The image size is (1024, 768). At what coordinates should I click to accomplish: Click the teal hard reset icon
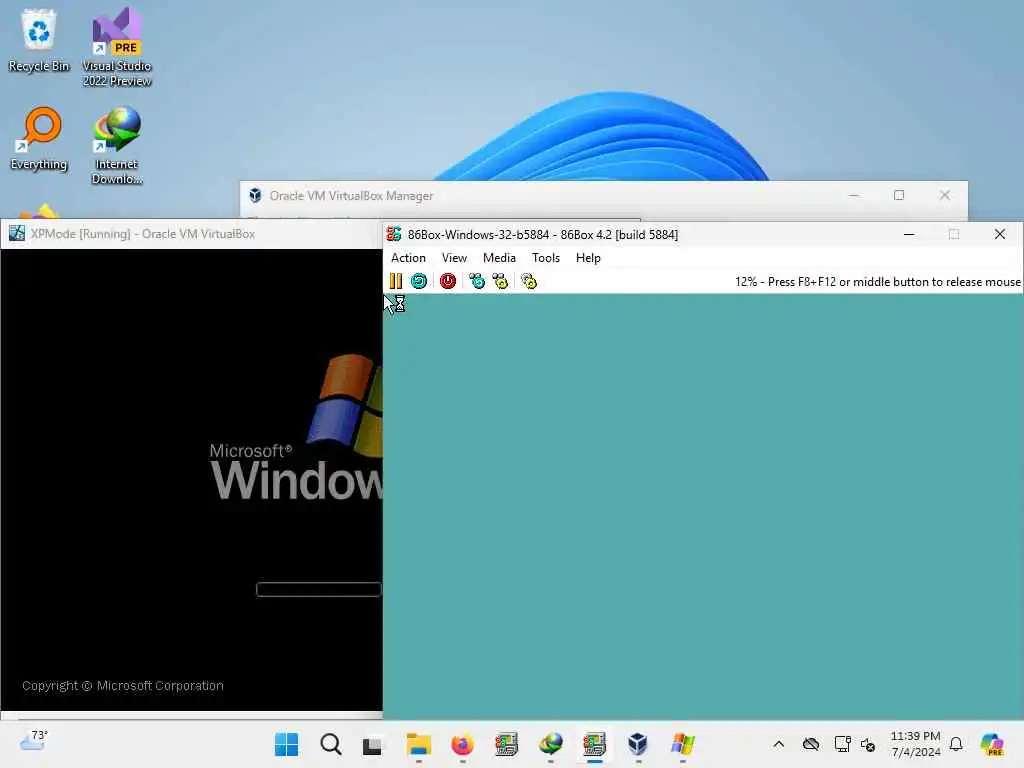click(419, 281)
